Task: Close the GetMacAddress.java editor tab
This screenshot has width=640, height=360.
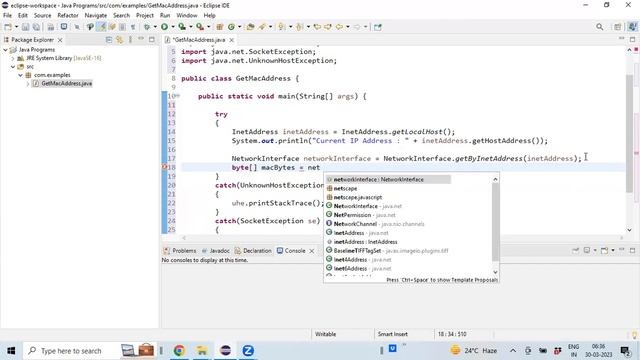Action: (231, 40)
